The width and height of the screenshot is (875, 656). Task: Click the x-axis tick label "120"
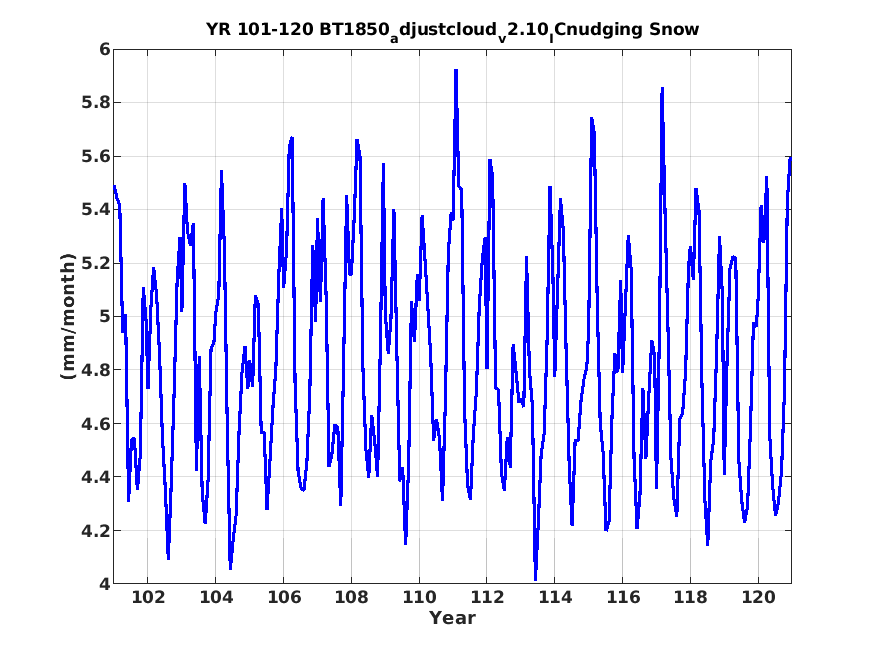pos(758,598)
